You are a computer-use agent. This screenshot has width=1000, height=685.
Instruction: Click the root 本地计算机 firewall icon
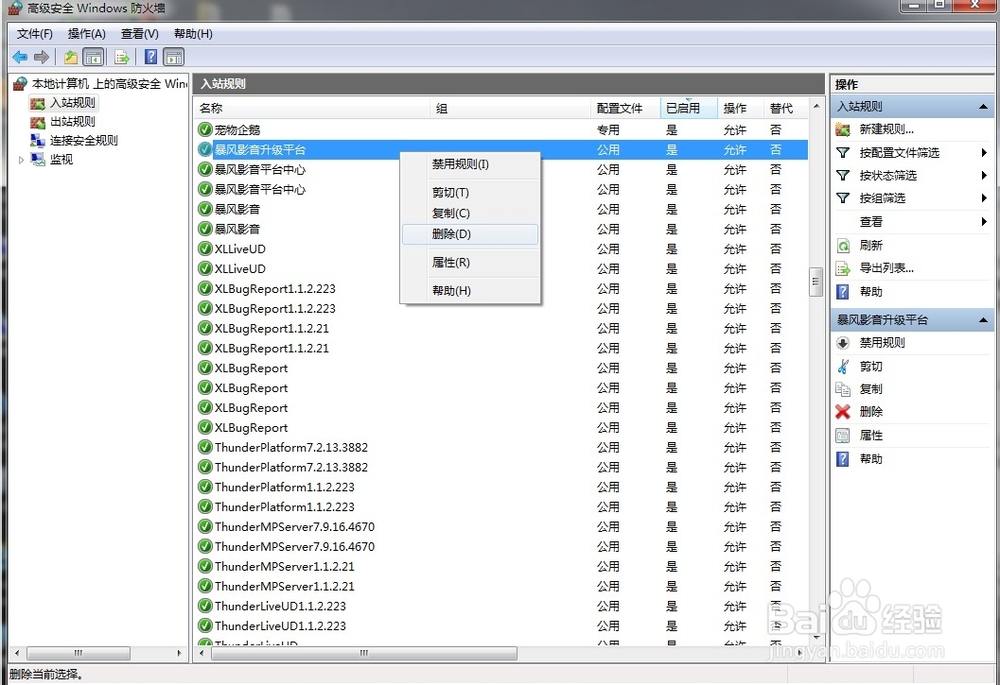pos(20,84)
